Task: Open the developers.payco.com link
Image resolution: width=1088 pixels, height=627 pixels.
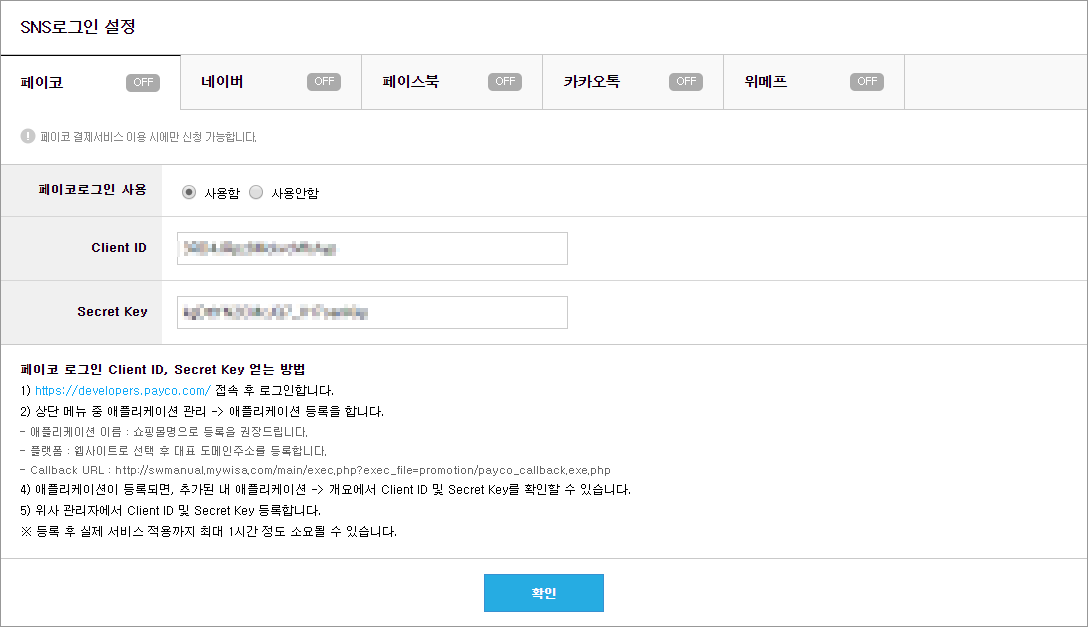Action: 122,391
